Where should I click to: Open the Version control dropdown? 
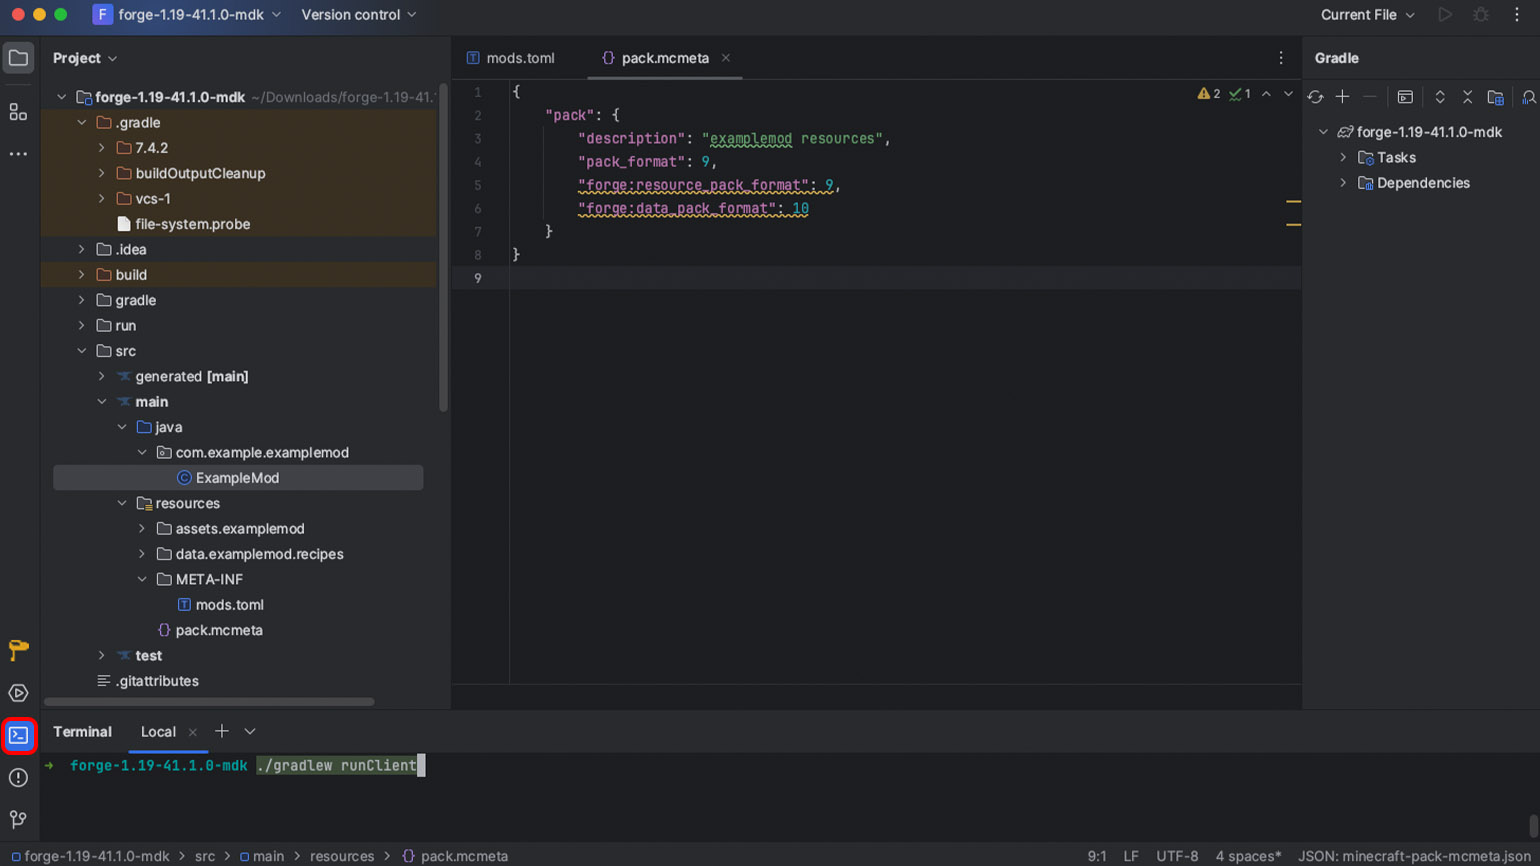click(358, 15)
